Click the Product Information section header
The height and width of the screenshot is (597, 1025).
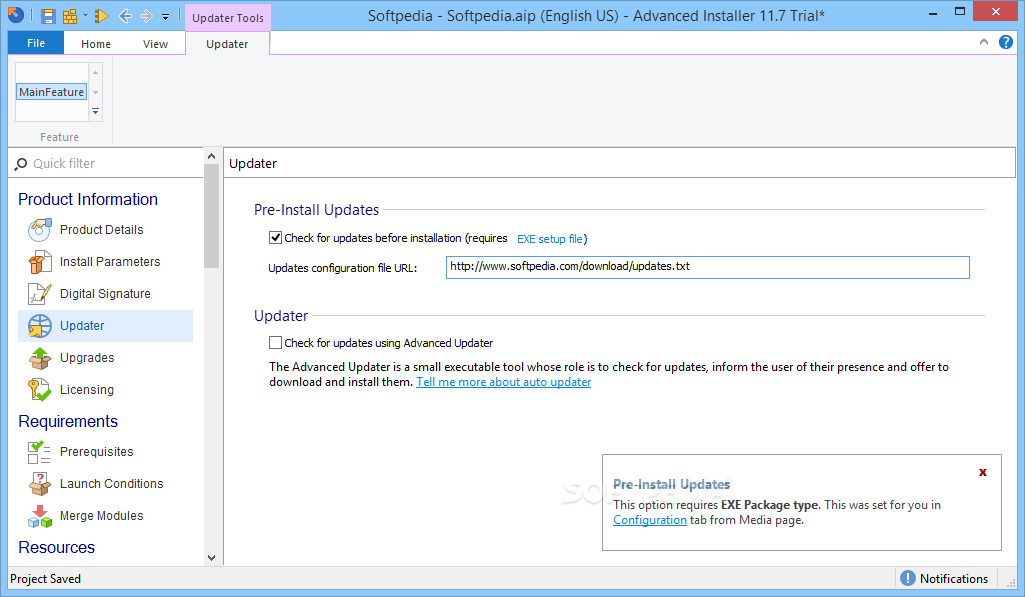point(88,199)
